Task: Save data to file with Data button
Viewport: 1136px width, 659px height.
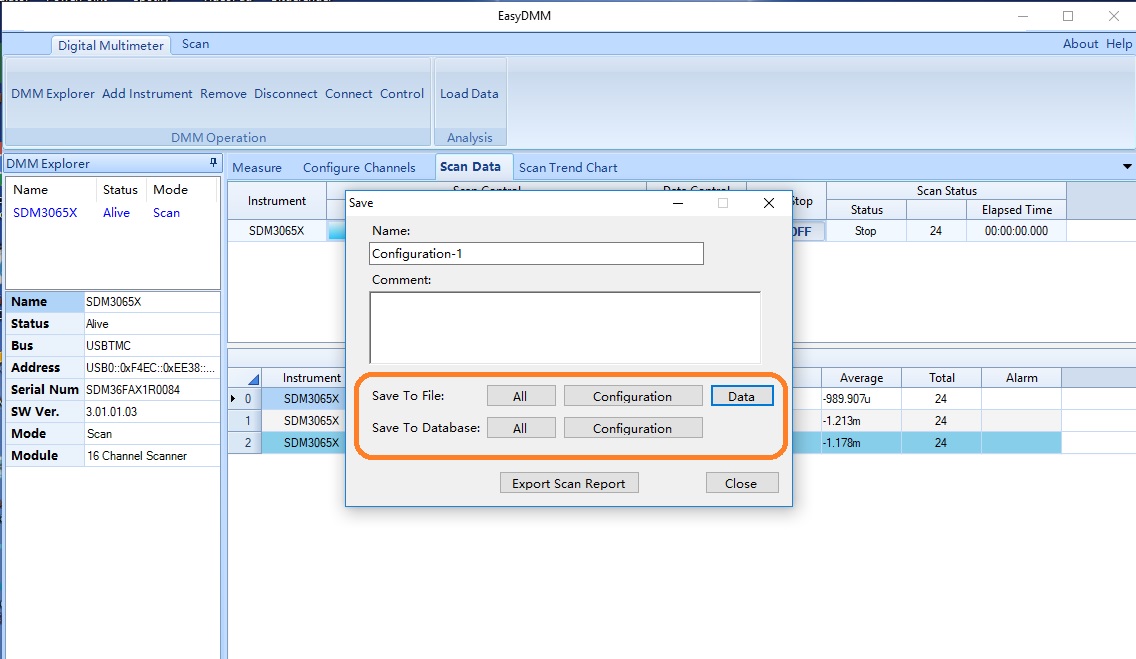Action: [741, 396]
